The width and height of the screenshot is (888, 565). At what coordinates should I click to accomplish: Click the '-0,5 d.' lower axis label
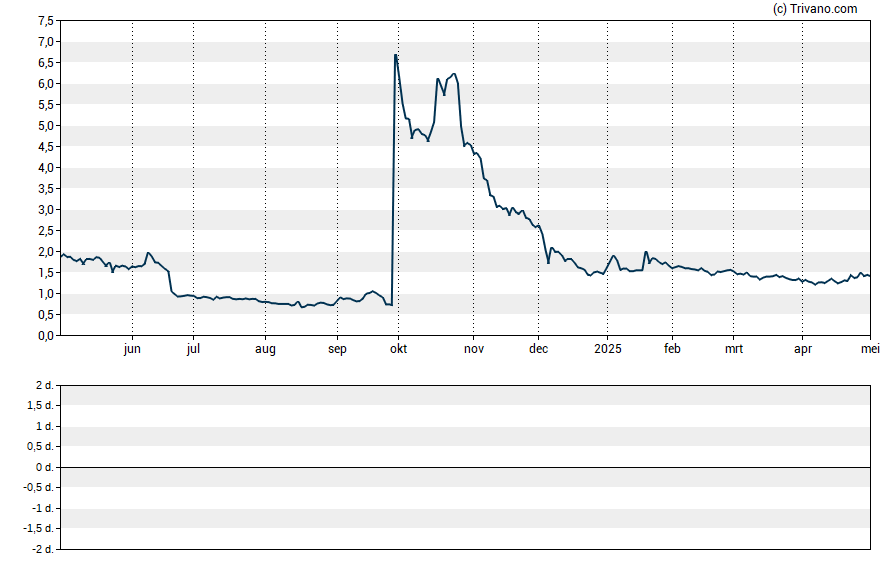coord(38,487)
